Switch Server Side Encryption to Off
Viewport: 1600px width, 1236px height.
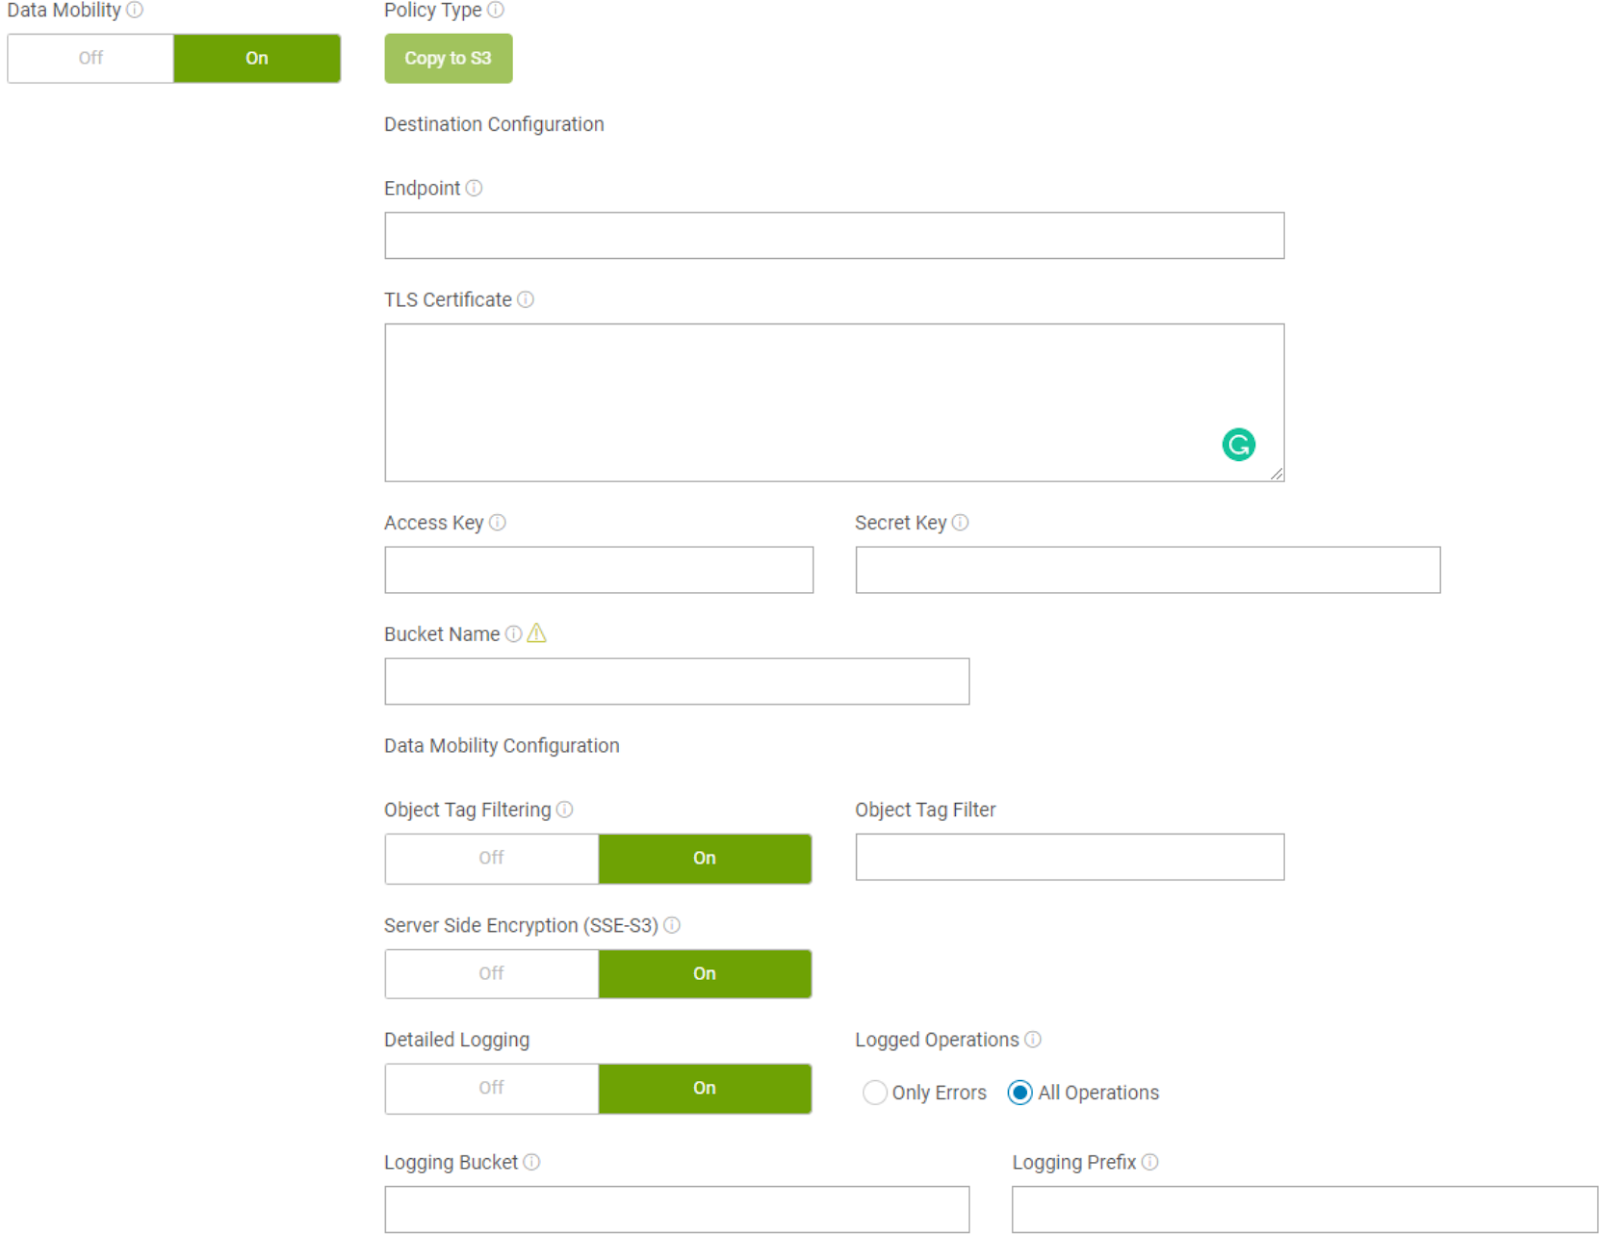click(x=491, y=973)
